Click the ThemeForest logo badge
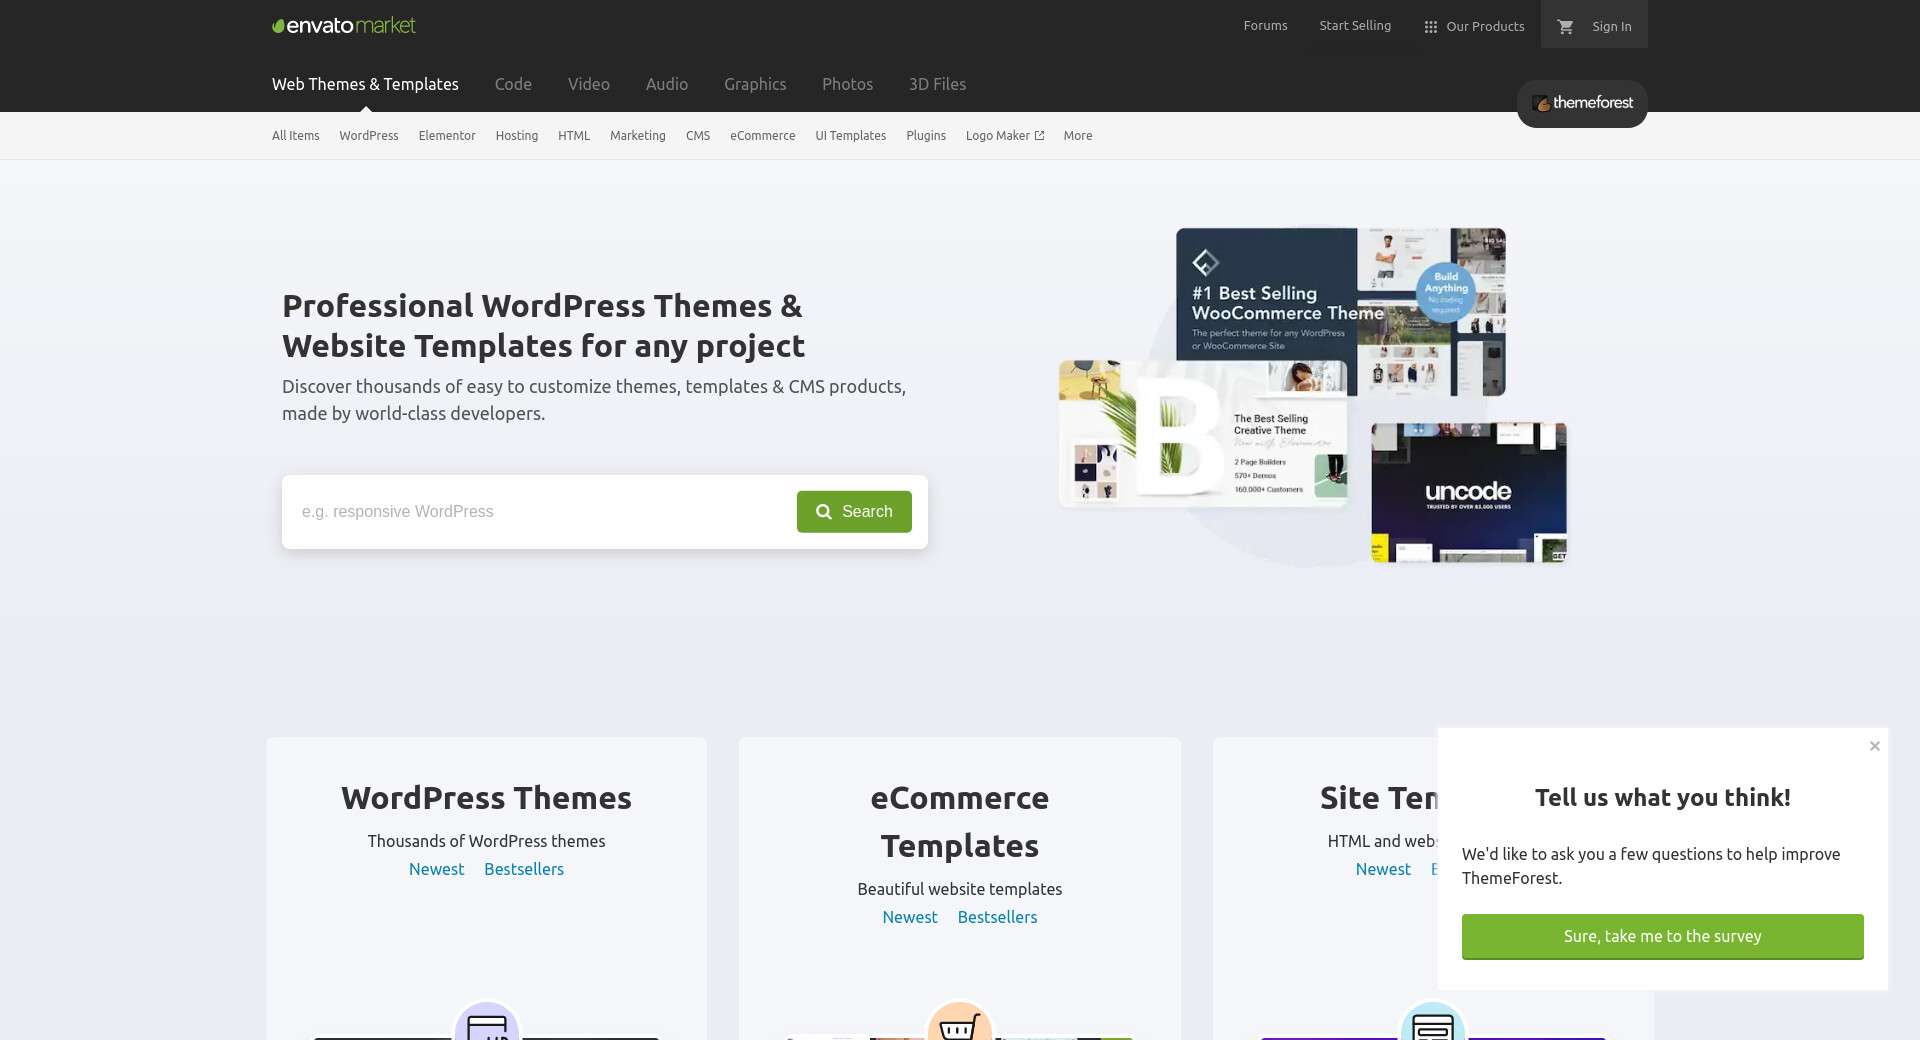The height and width of the screenshot is (1040, 1920). 1582,103
